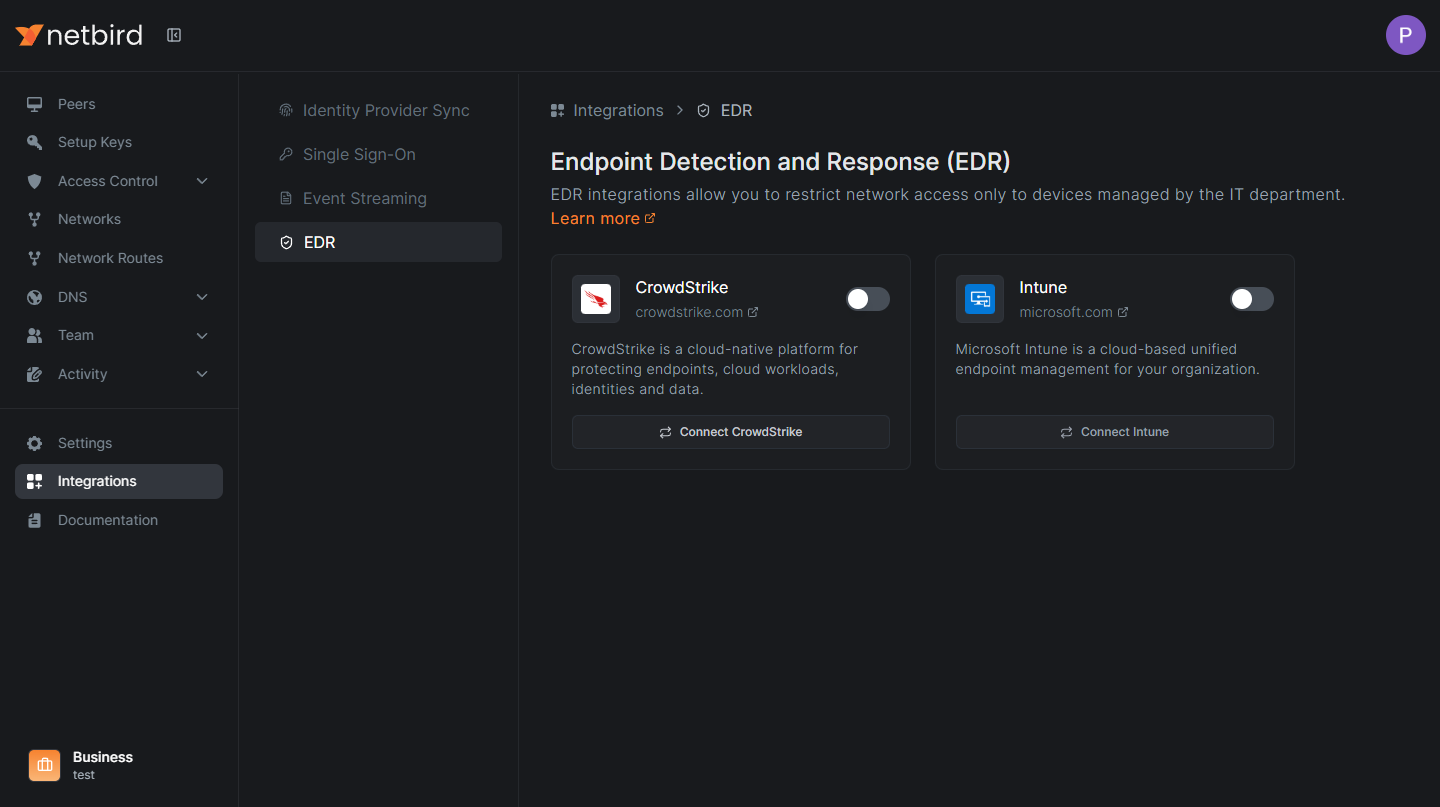Enable the CrowdStrike integration toggle

[x=867, y=299]
